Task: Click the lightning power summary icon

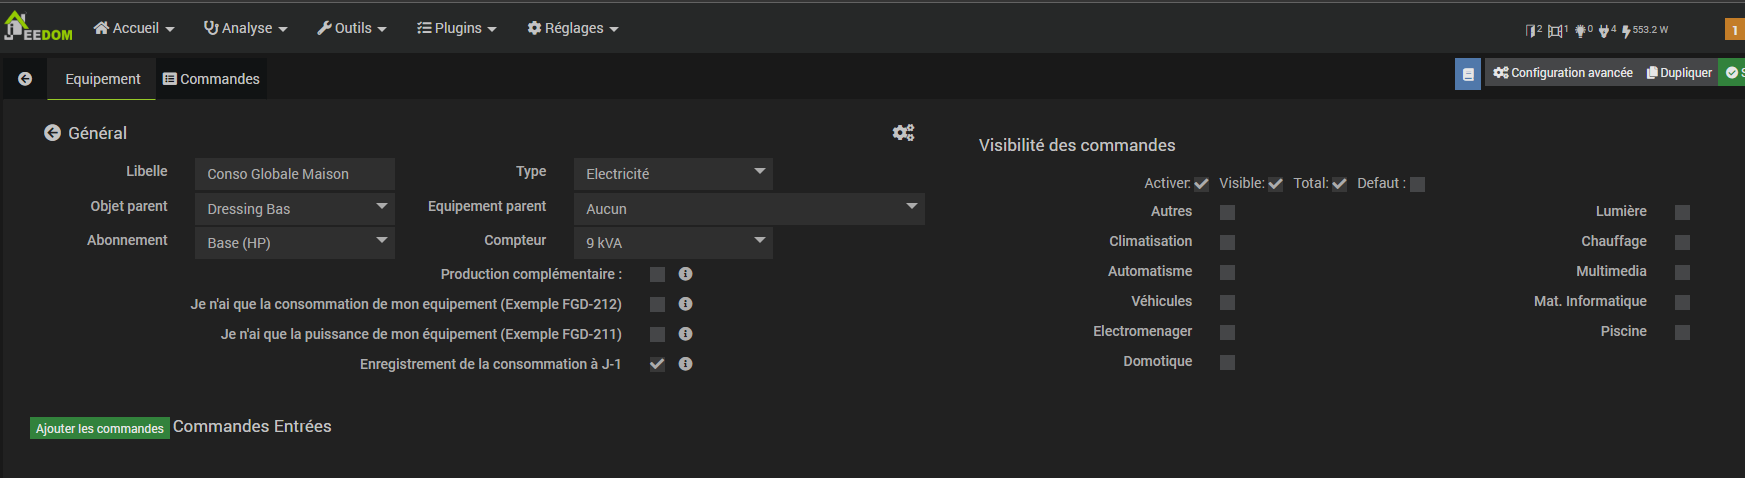Action: click(1627, 31)
